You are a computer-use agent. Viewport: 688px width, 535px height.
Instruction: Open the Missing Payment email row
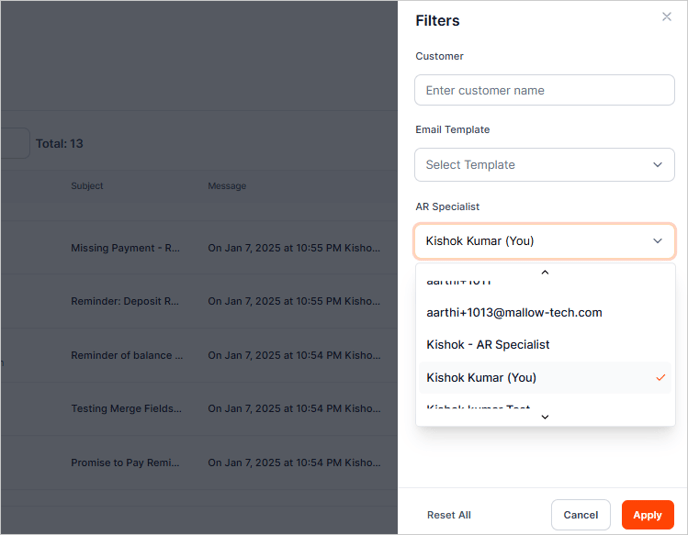click(126, 248)
